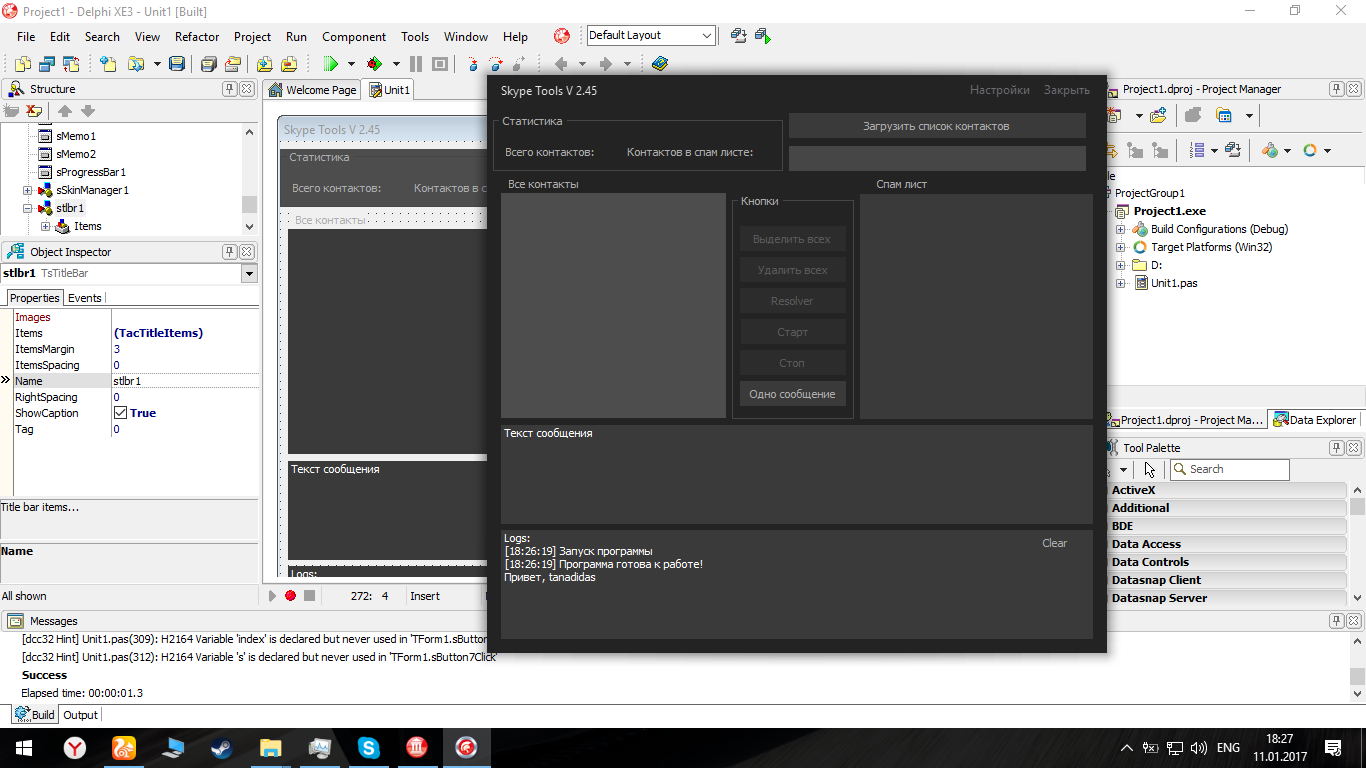The image size is (1366, 768).
Task: Pin the Object Inspector panel
Action: [229, 252]
